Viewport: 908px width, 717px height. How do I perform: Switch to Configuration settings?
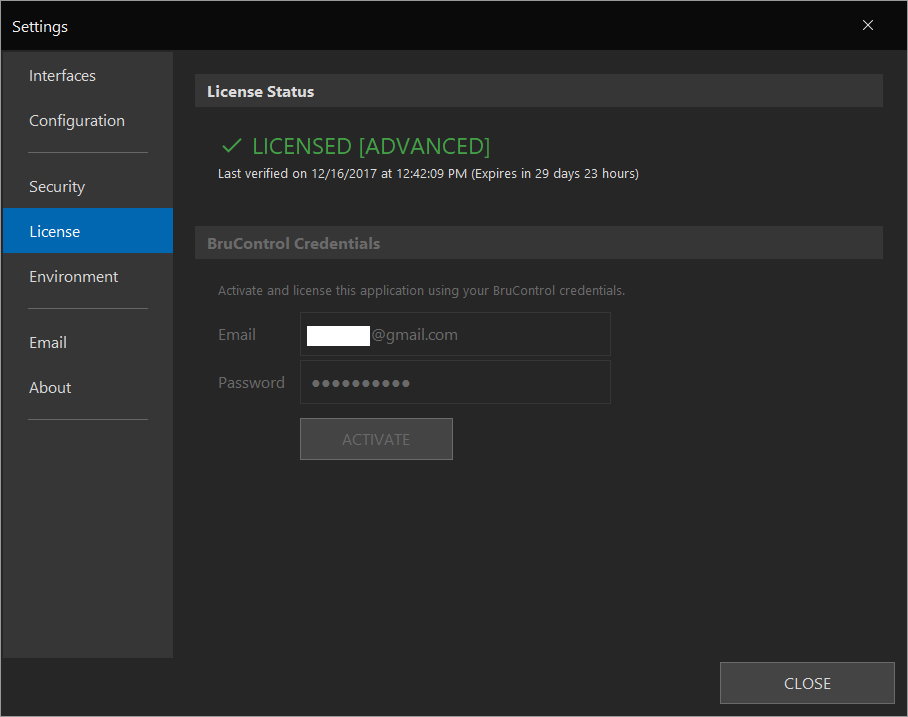point(87,120)
